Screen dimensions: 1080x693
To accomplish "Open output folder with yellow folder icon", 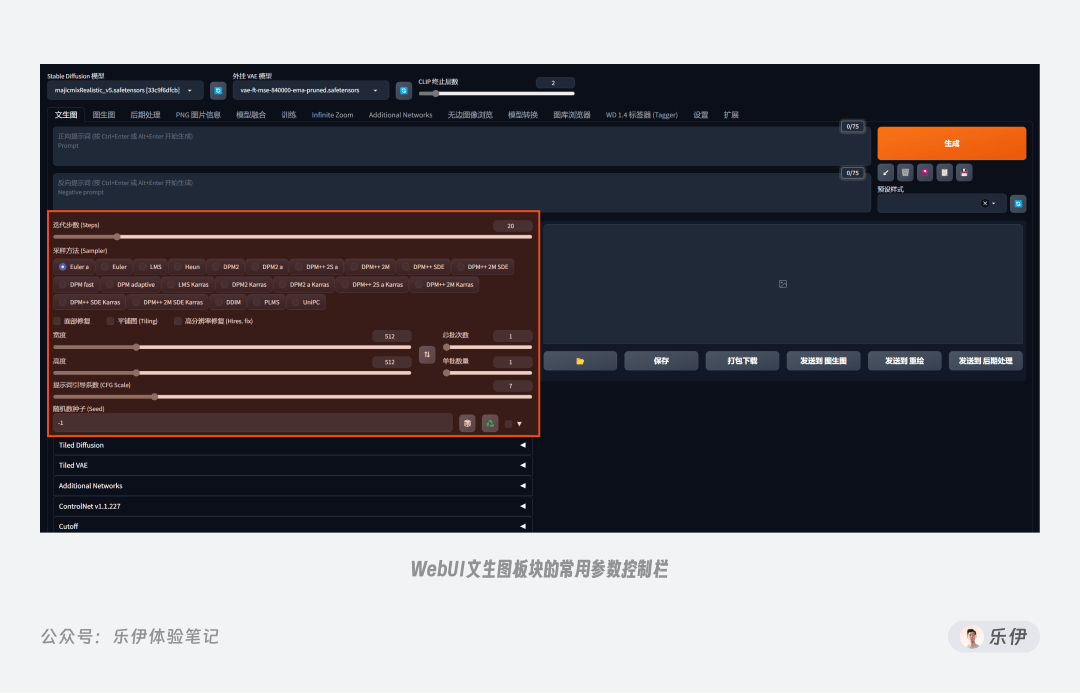I will 580,361.
